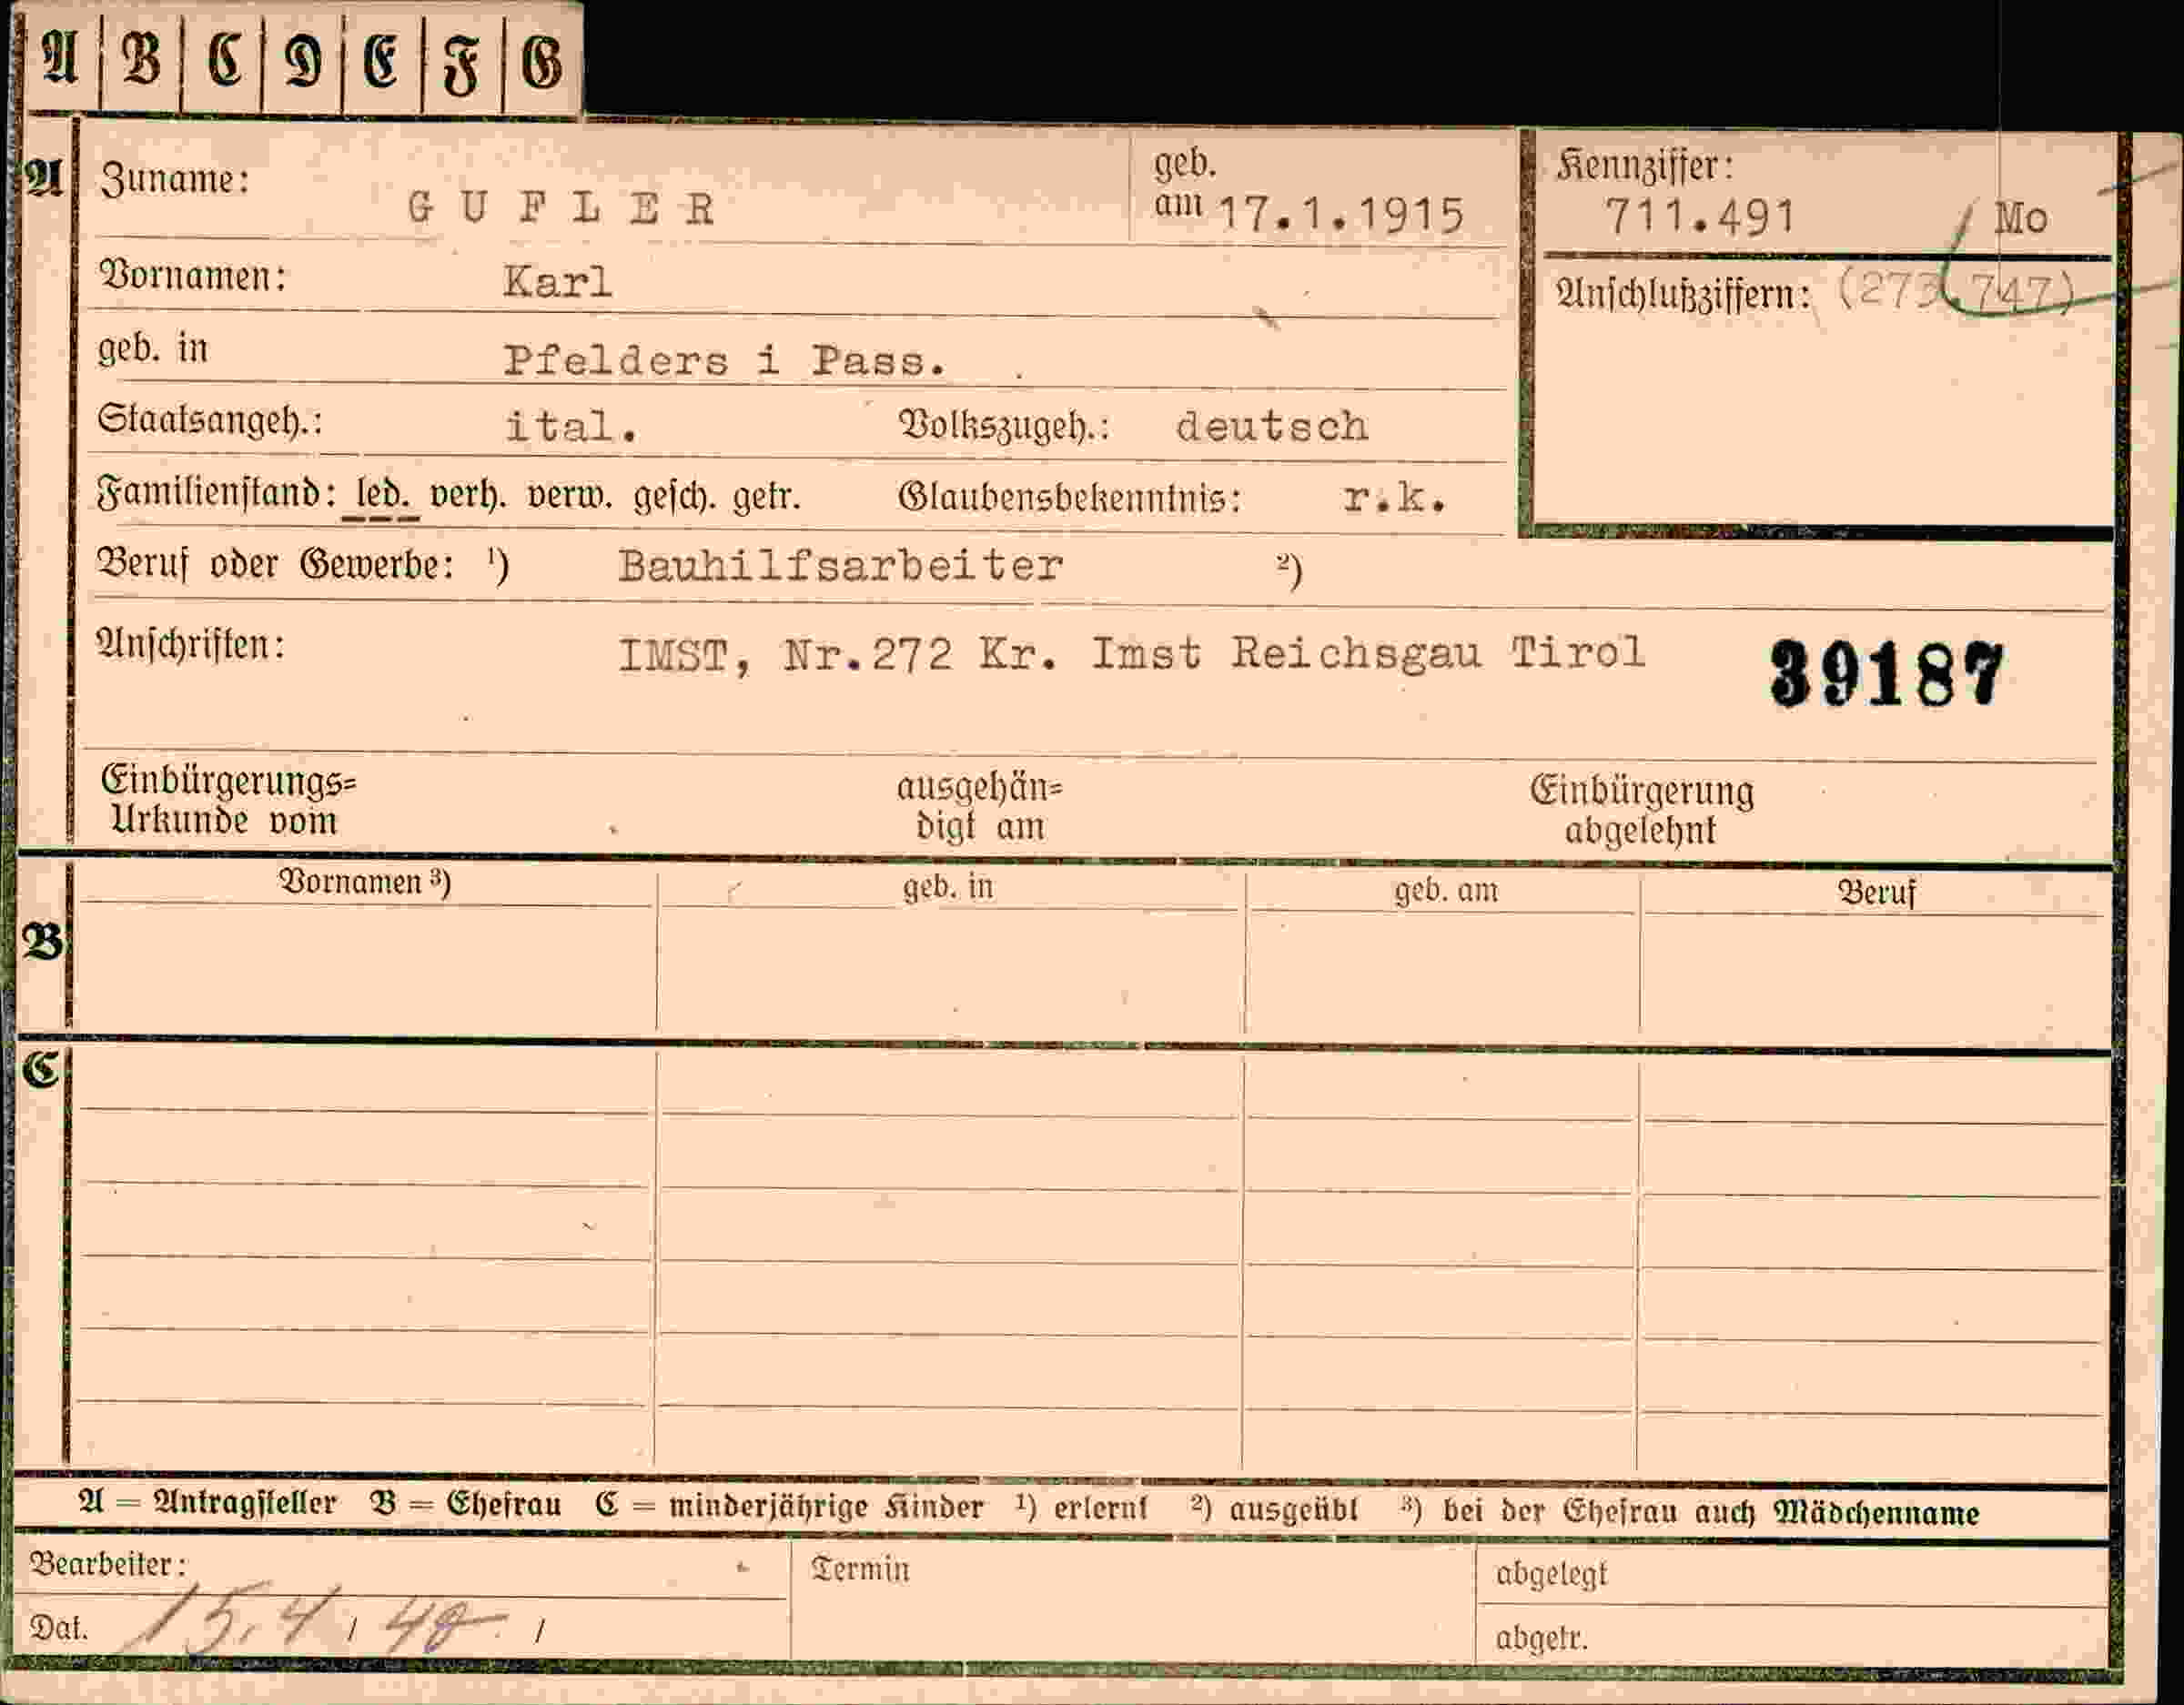Click the birth date 17.1.1915
The width and height of the screenshot is (2184, 1705).
click(x=1341, y=215)
